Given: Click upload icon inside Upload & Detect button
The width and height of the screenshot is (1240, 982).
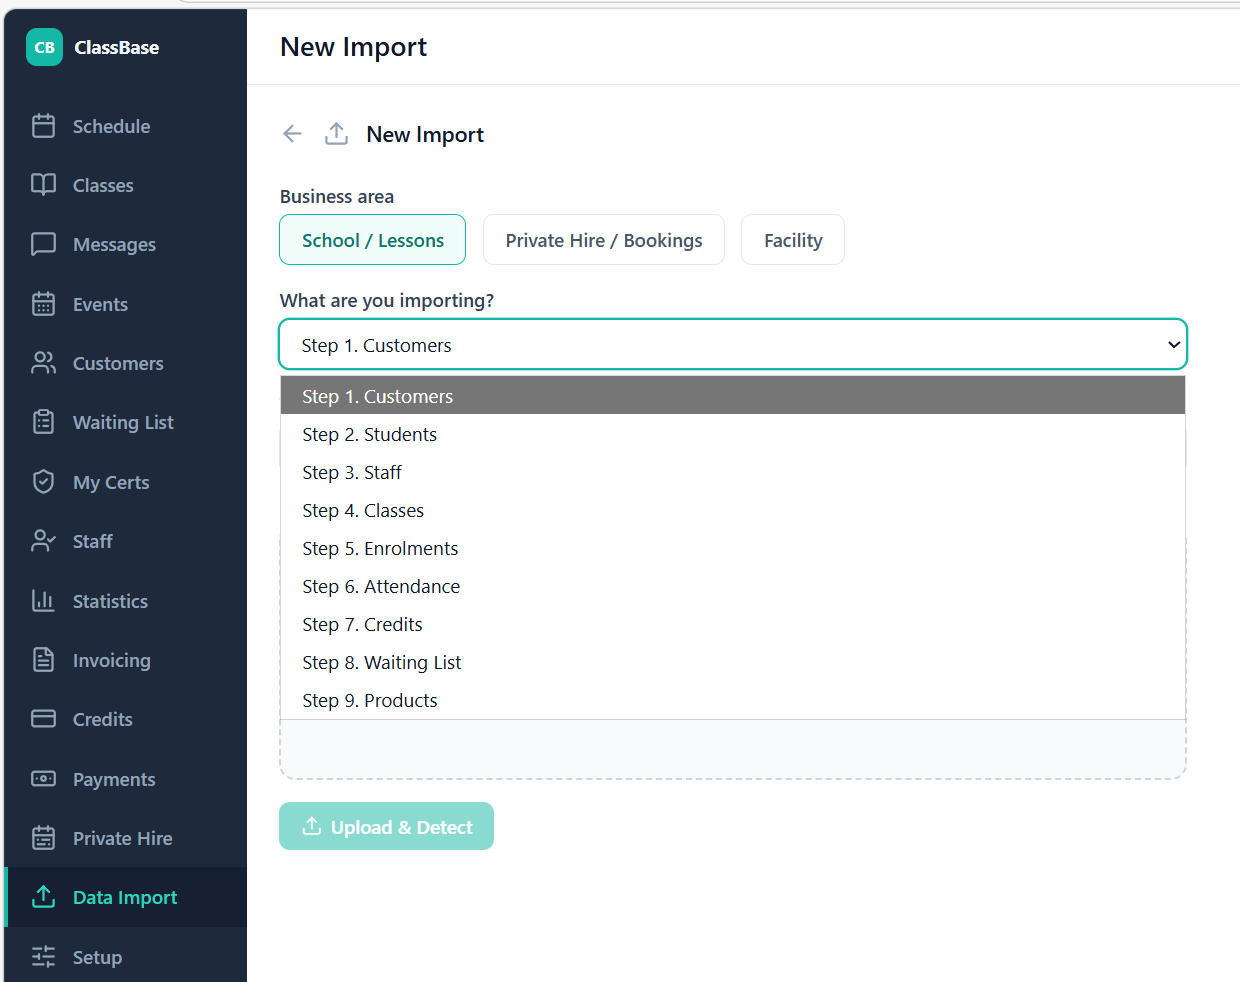Looking at the screenshot, I should [312, 826].
